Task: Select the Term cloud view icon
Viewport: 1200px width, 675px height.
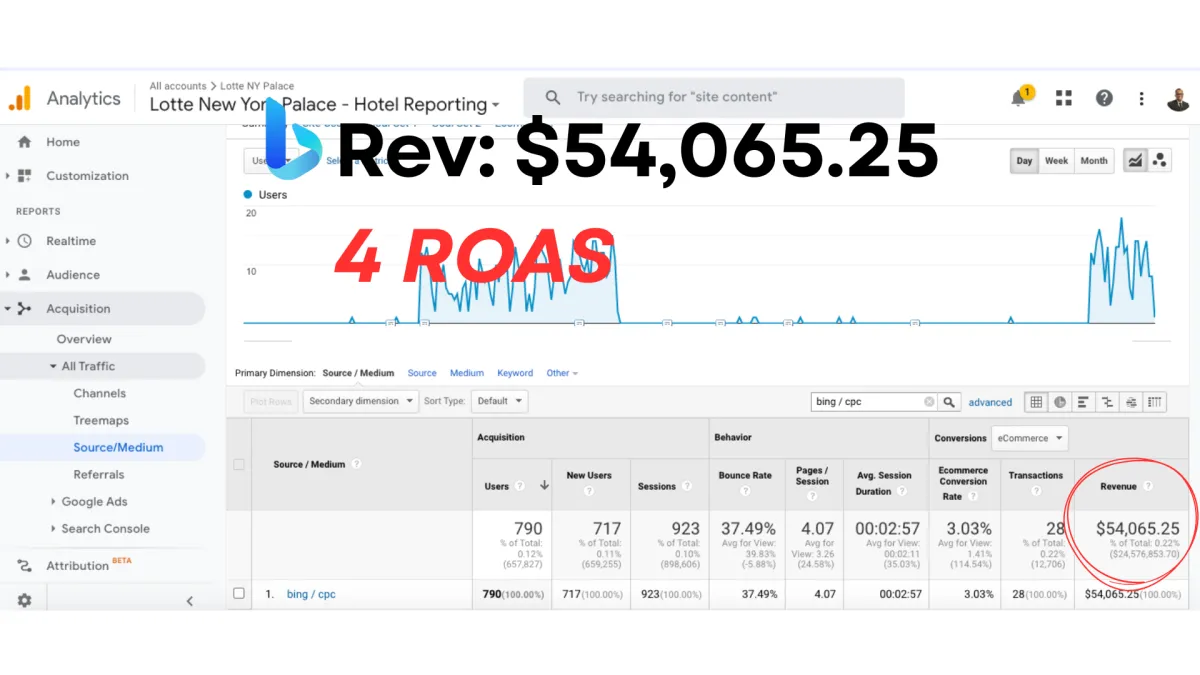Action: point(1131,402)
